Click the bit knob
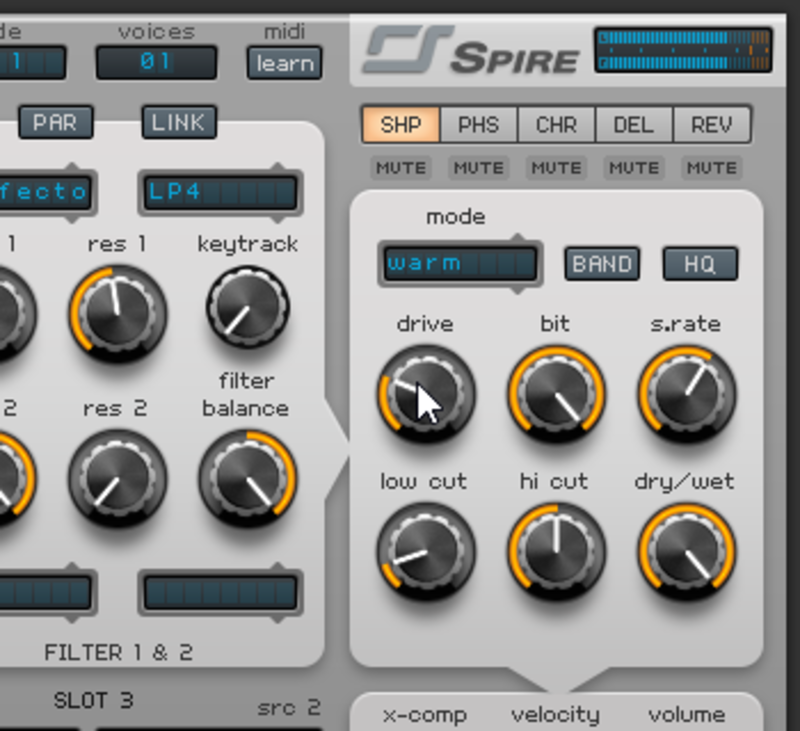 pos(557,393)
